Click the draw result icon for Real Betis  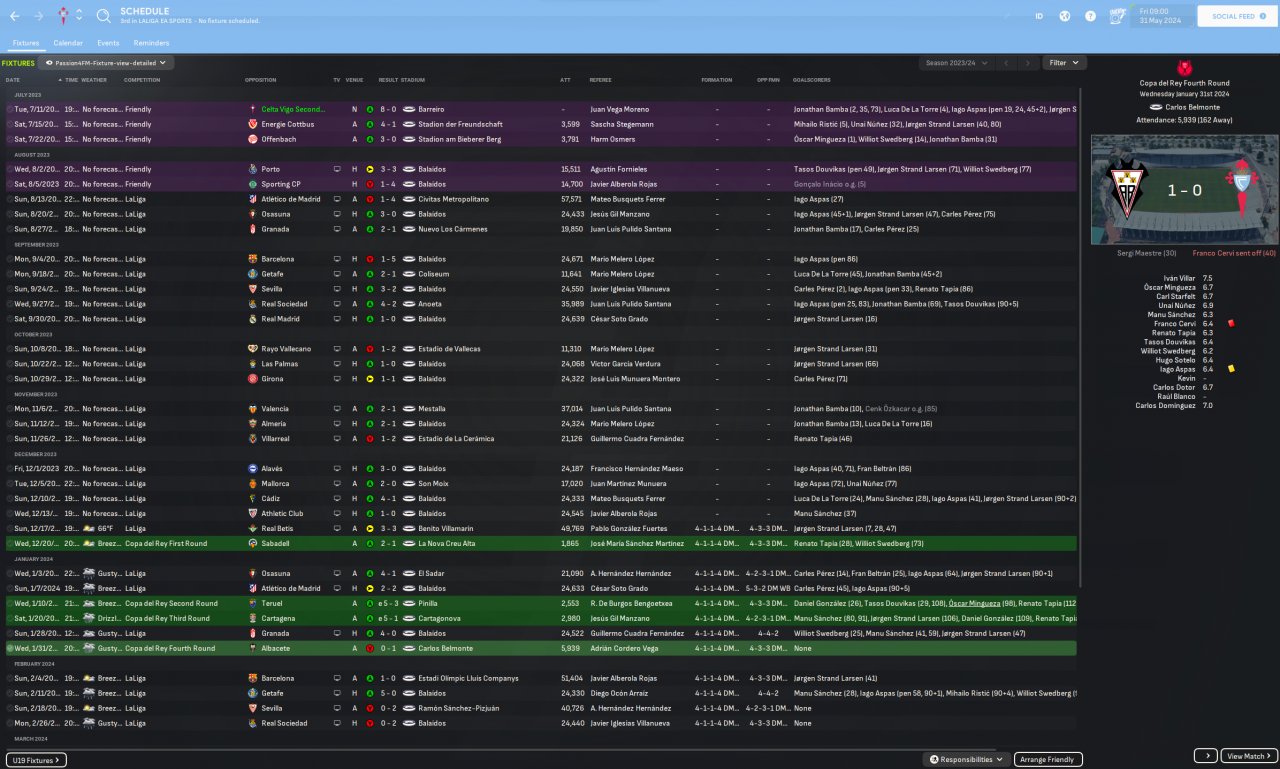pyautogui.click(x=370, y=529)
